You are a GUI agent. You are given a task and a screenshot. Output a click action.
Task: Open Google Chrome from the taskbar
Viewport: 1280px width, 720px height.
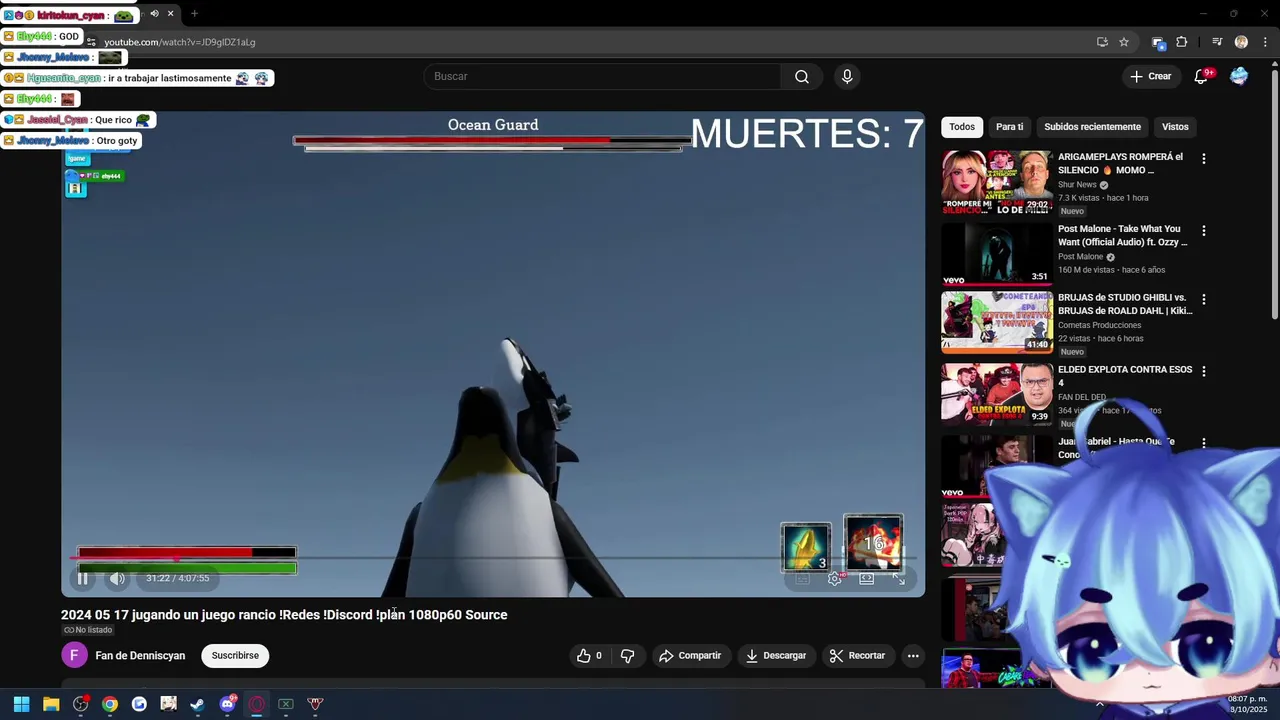[x=110, y=704]
